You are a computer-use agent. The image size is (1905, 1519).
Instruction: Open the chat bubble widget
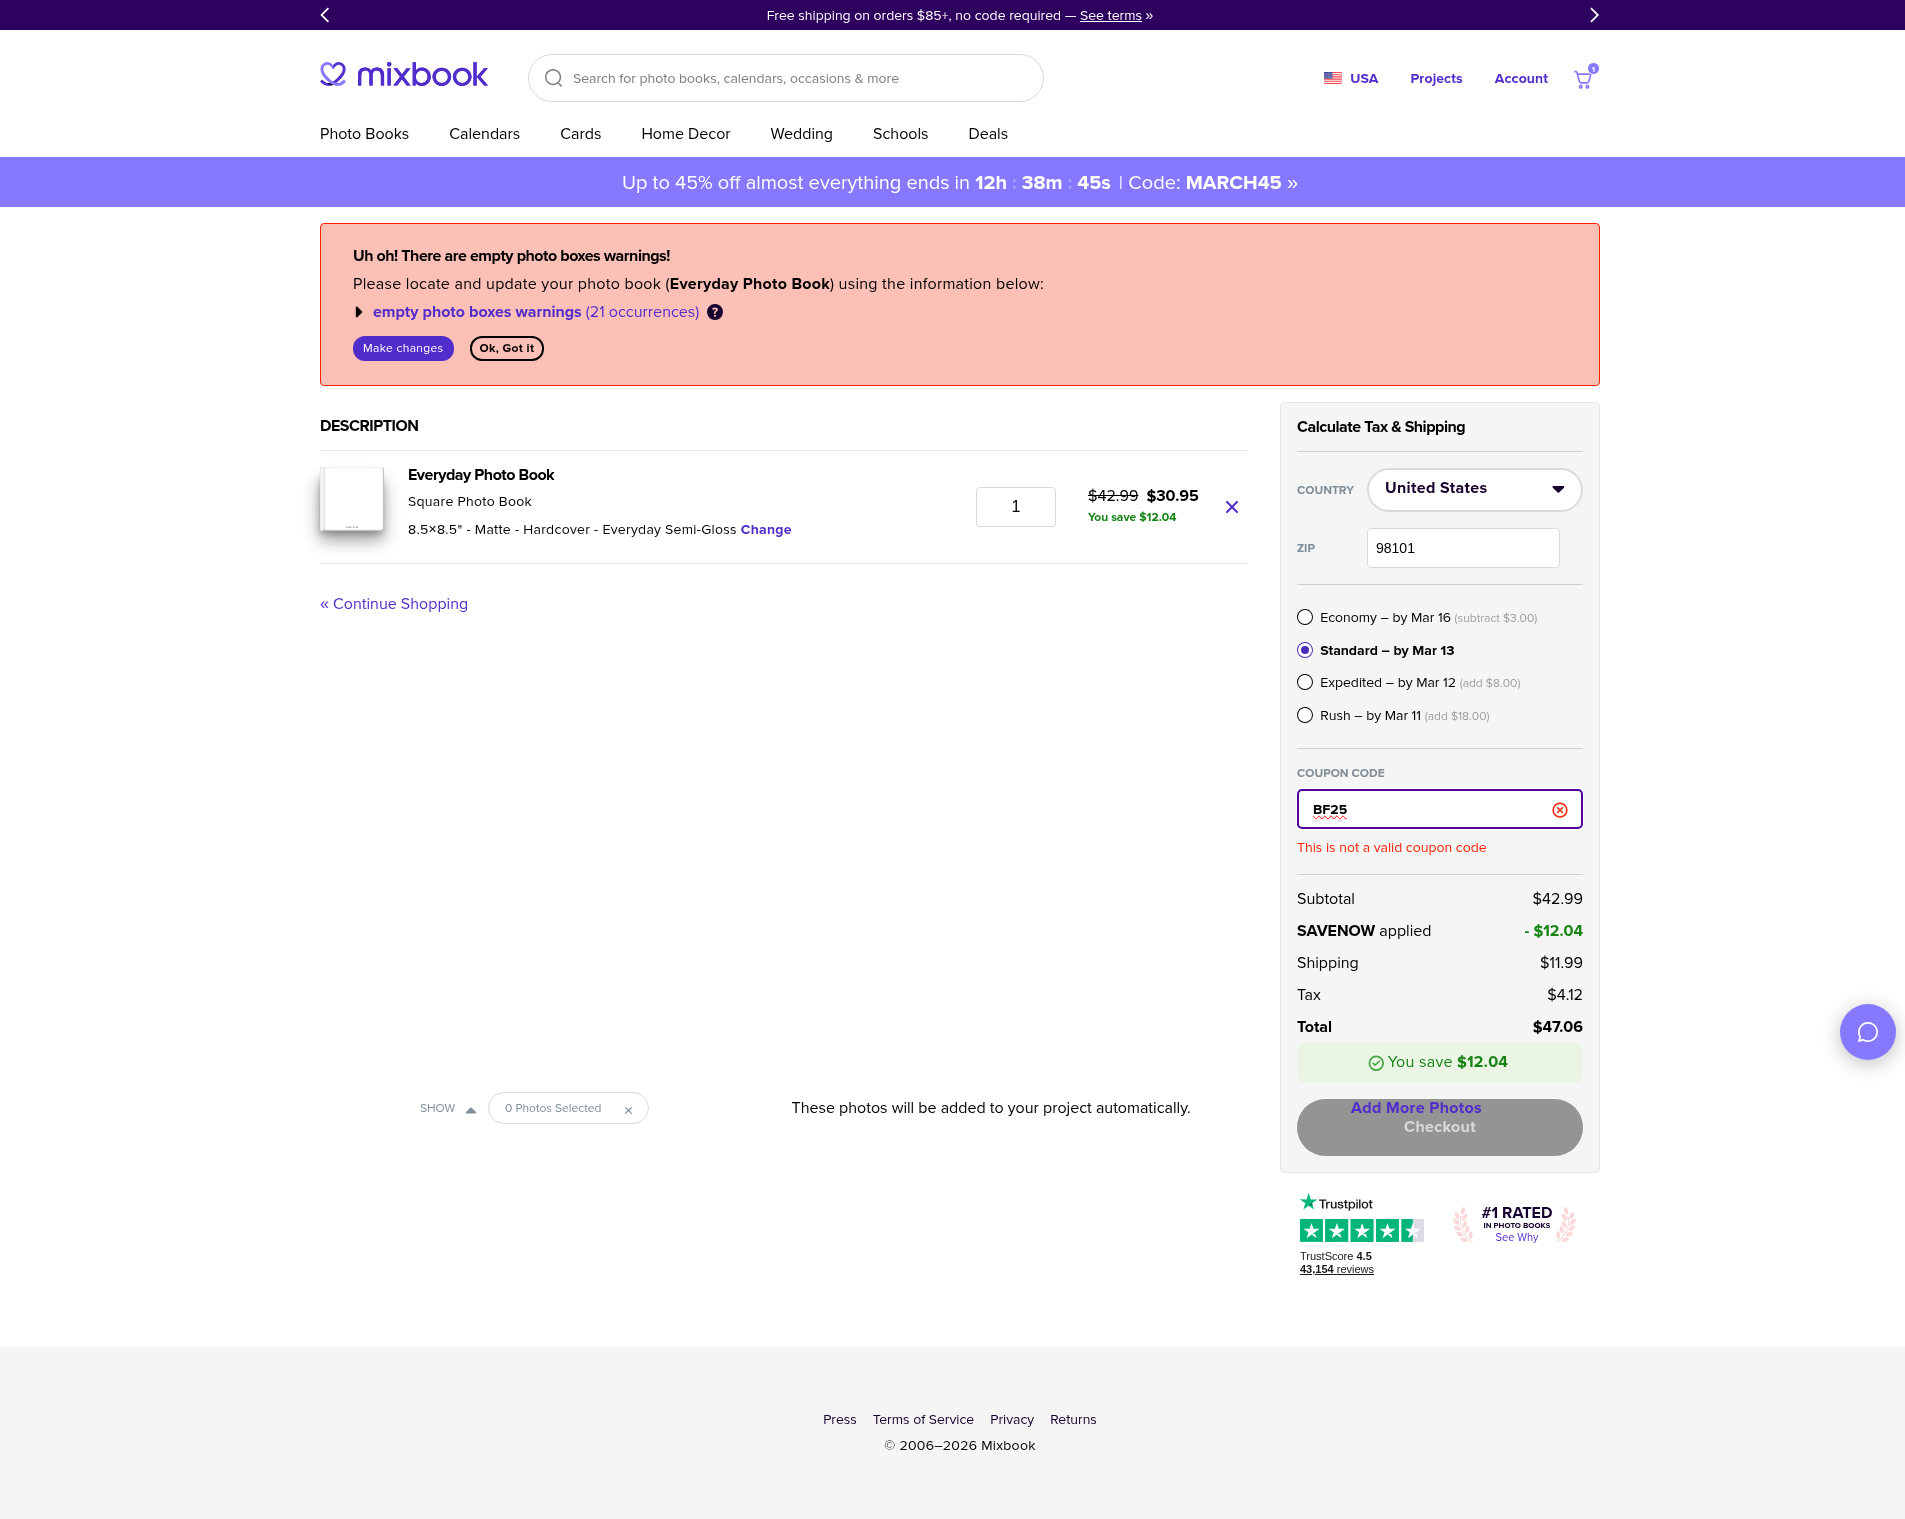click(1867, 1032)
